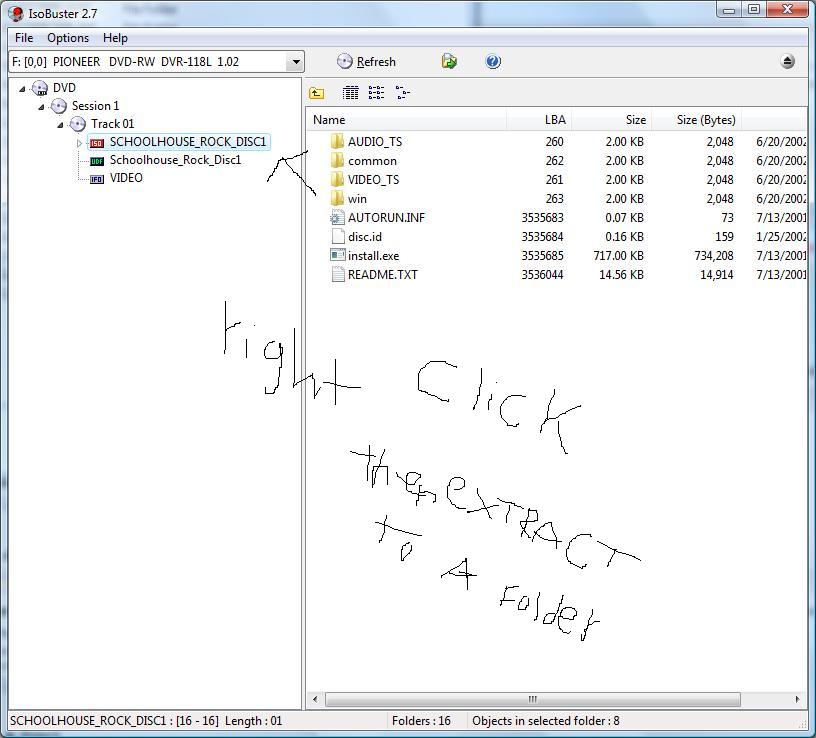Click the disc.id file icon
816x738 pixels.
coord(337,236)
